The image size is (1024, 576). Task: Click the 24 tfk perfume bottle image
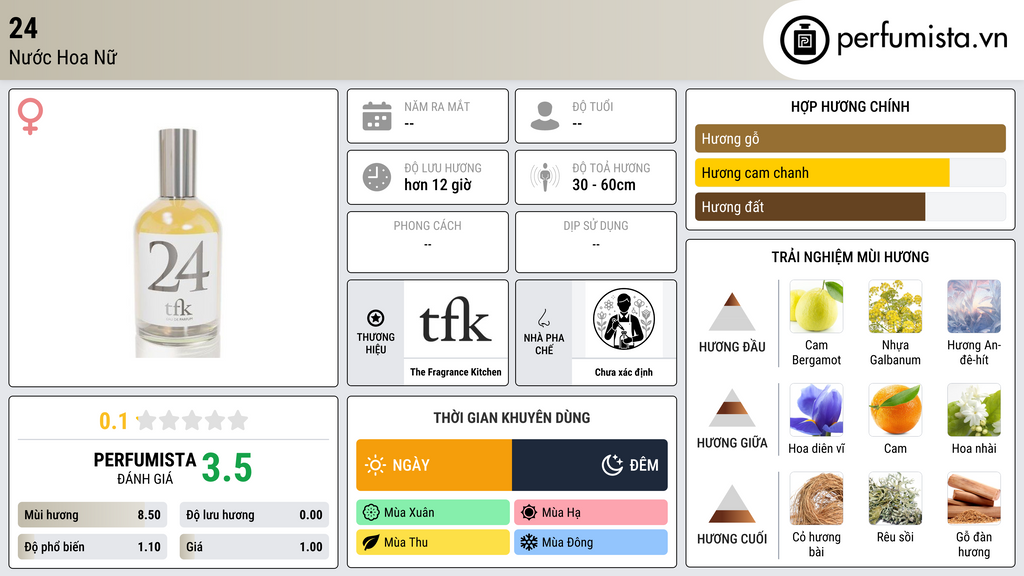(x=178, y=243)
